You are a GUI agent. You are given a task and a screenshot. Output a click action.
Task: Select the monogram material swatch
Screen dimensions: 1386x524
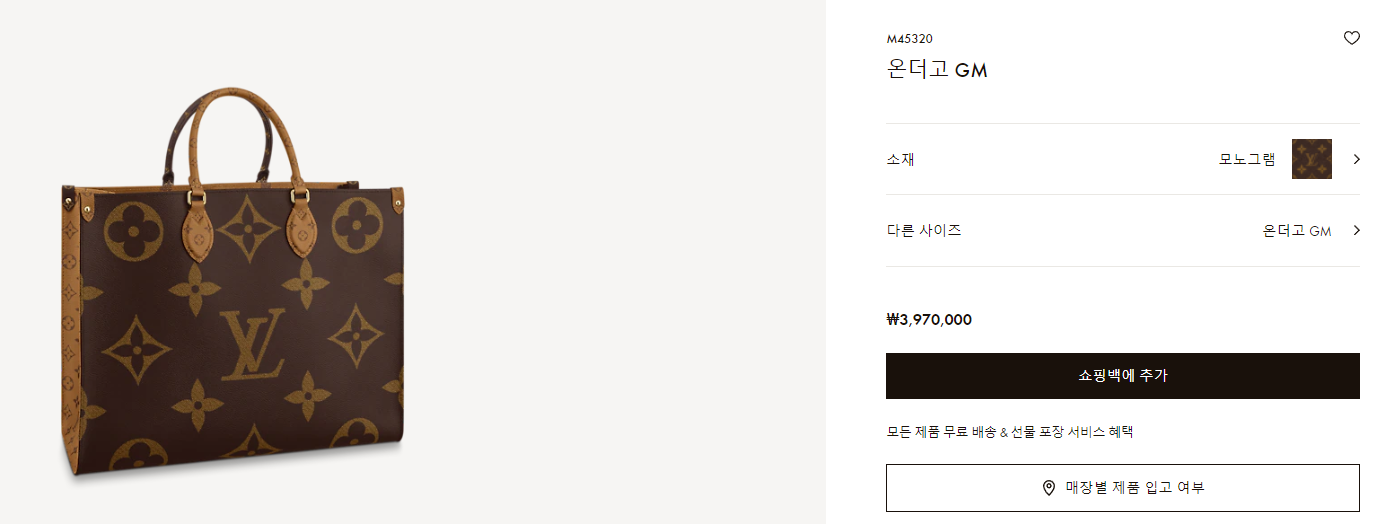[1311, 159]
